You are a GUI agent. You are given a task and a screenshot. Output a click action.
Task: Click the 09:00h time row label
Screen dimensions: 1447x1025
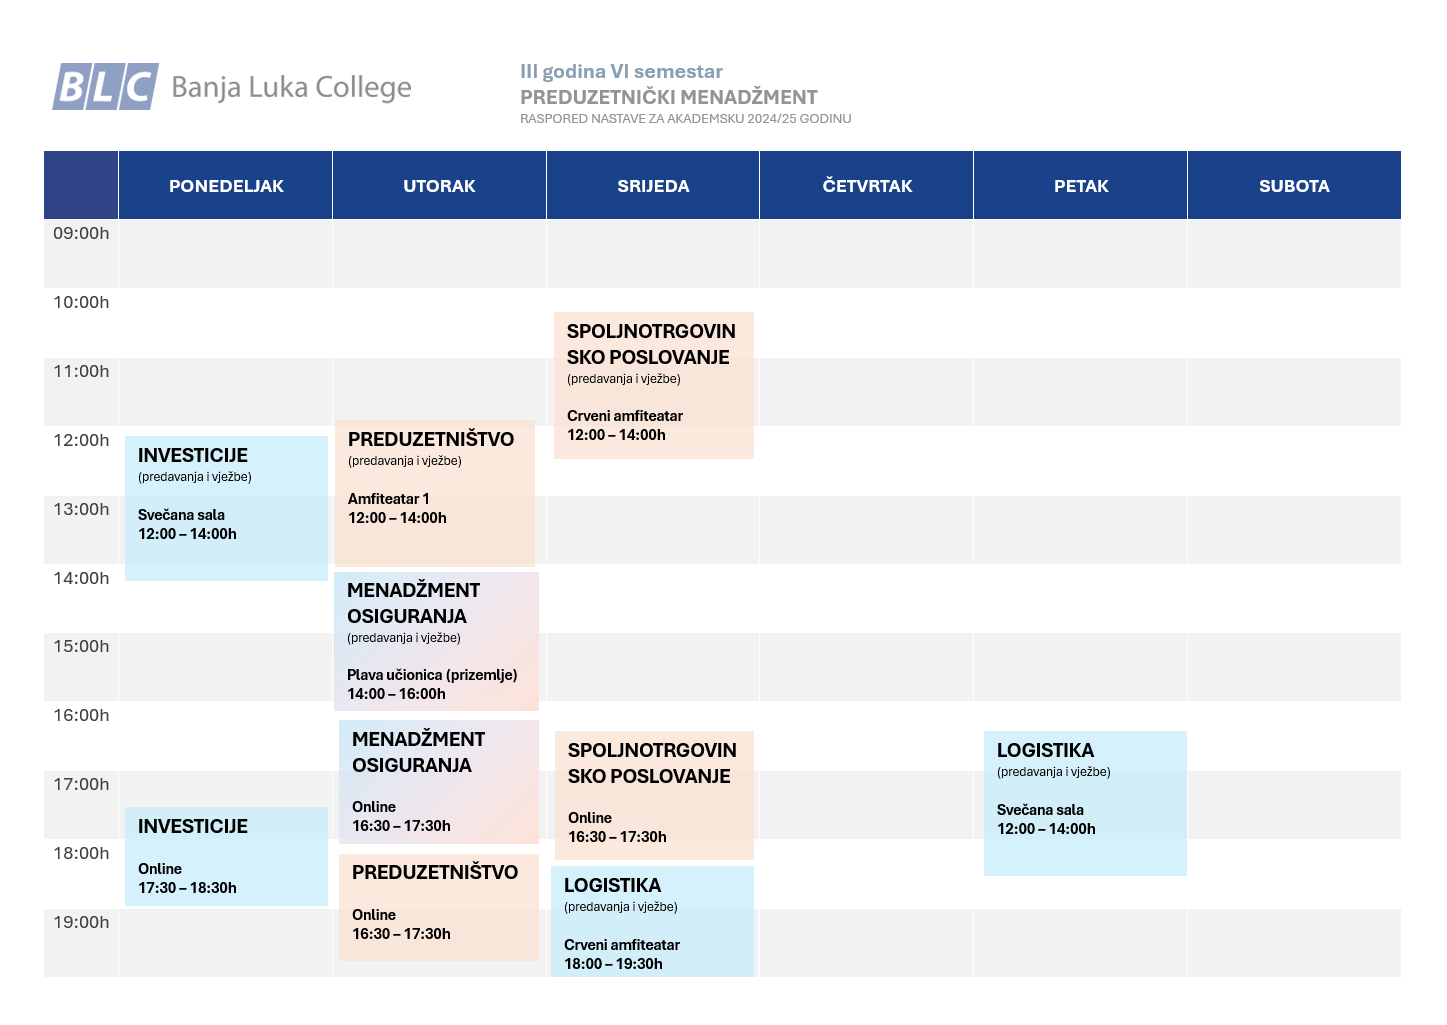[81, 233]
